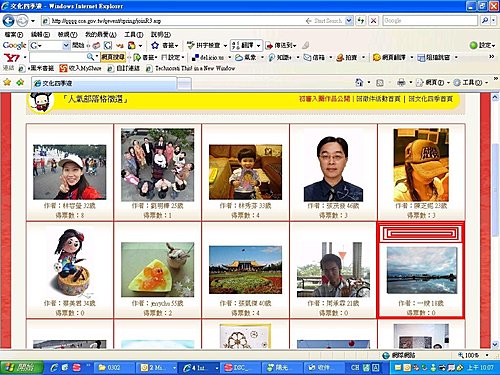Click the Refresh icon beside address bar

point(361,21)
